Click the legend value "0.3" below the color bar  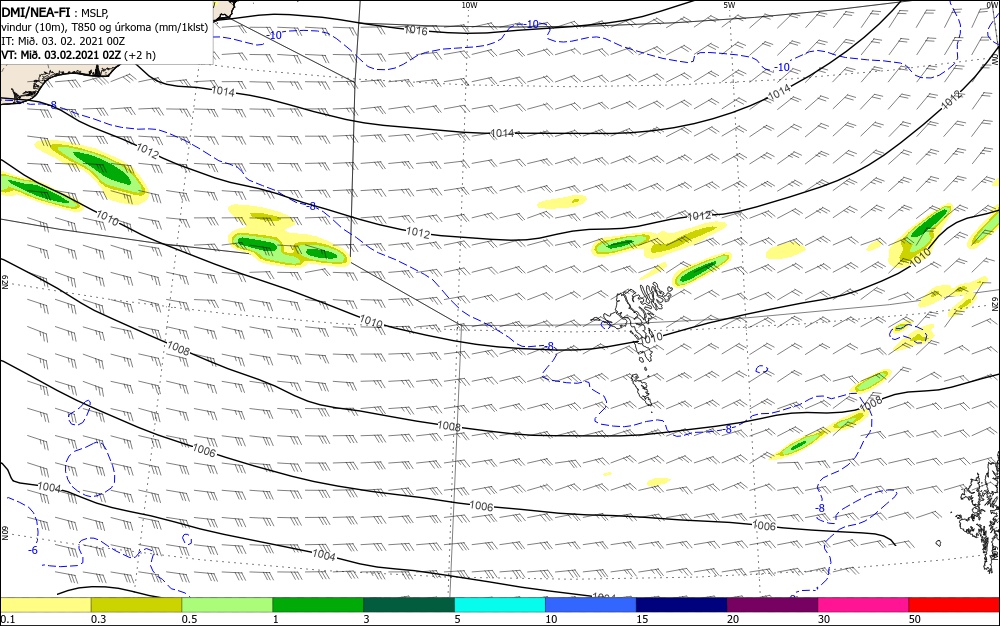click(x=99, y=619)
